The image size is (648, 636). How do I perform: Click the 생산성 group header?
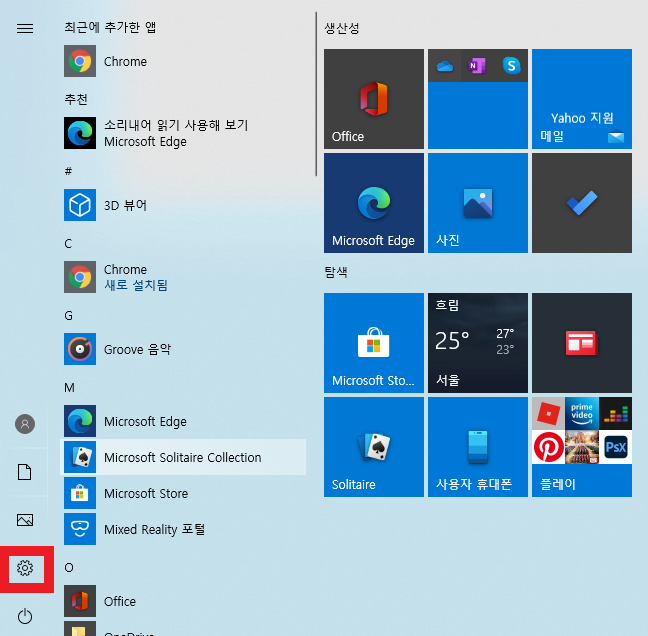[x=342, y=28]
